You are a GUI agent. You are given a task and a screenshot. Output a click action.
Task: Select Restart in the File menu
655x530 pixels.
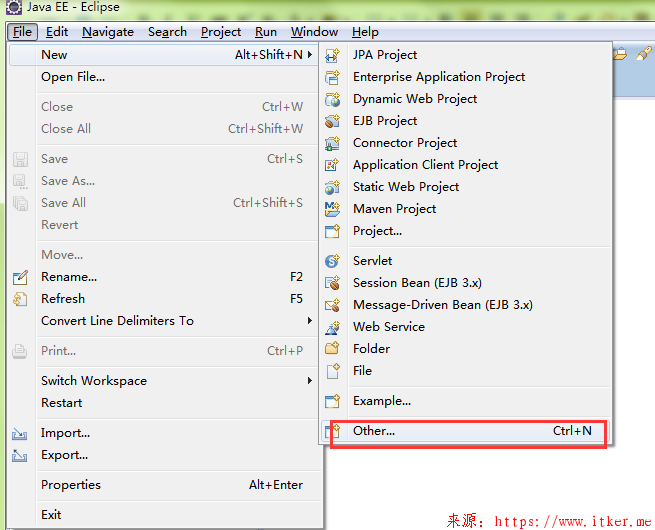[163, 403]
